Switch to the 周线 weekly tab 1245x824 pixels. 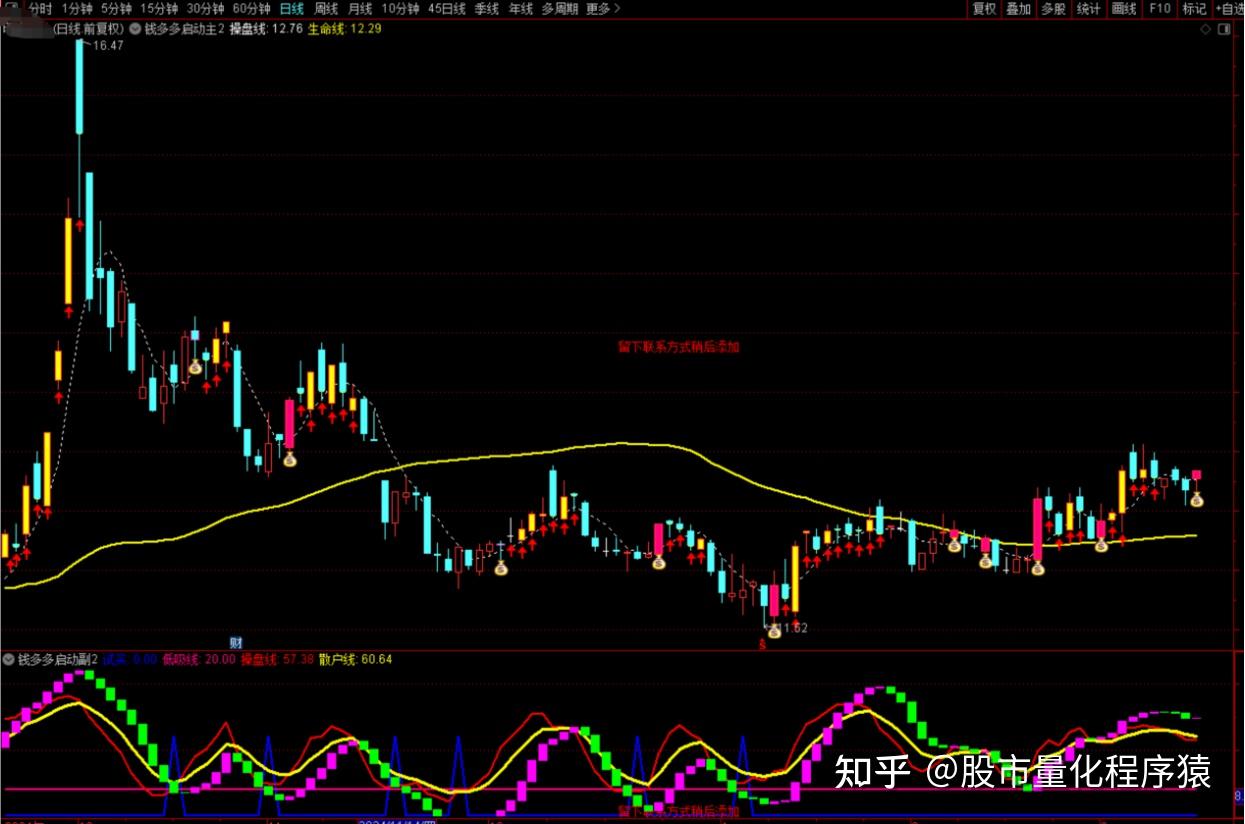tap(326, 8)
